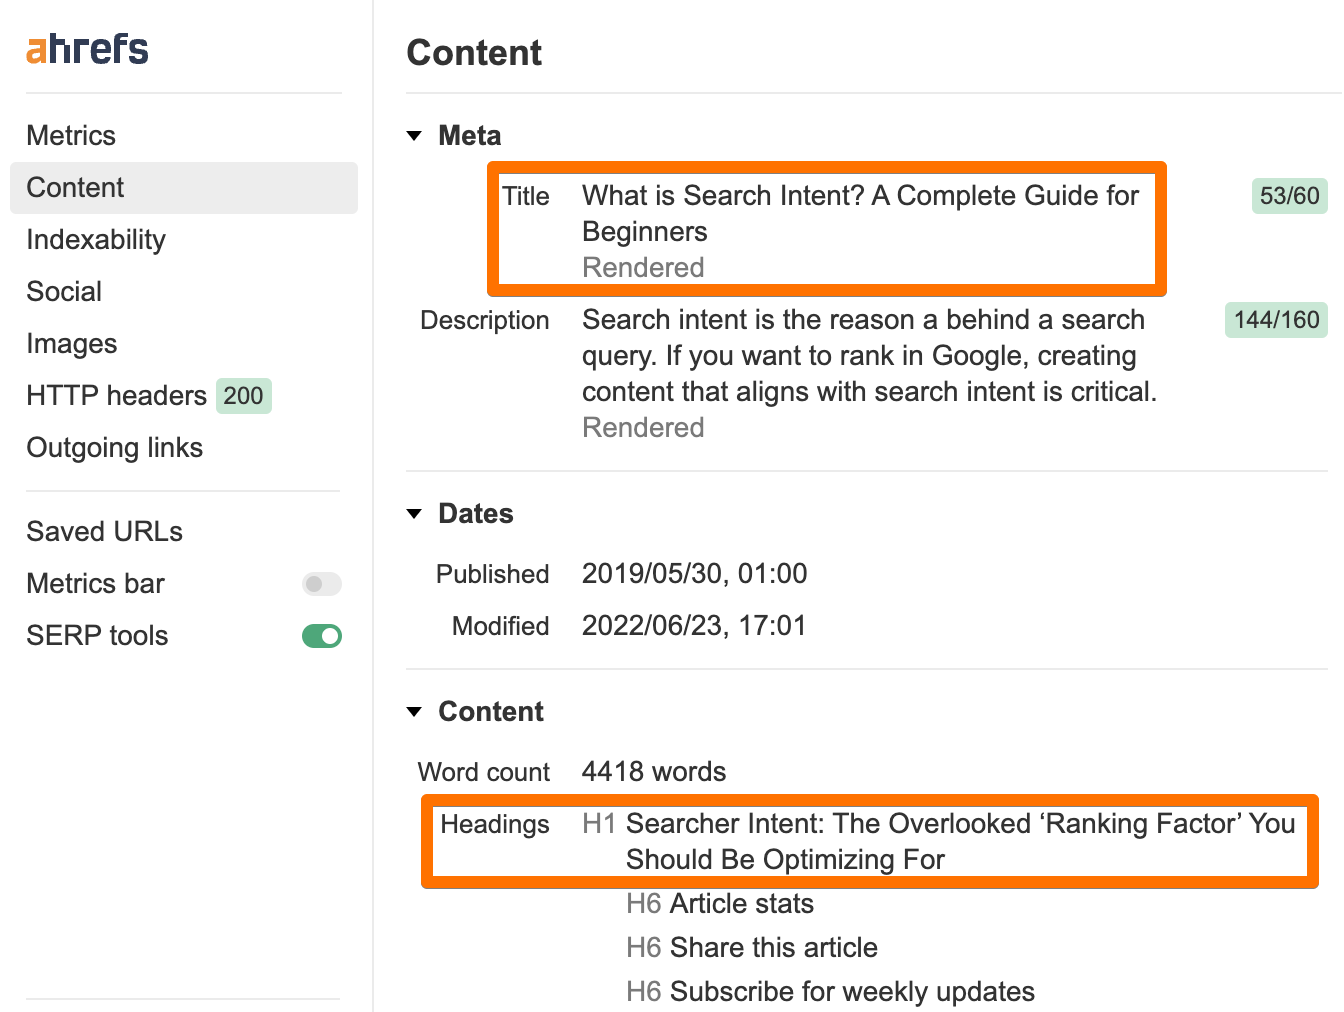
Task: Click the HTTP headers 200 status badge
Action: [x=243, y=396]
